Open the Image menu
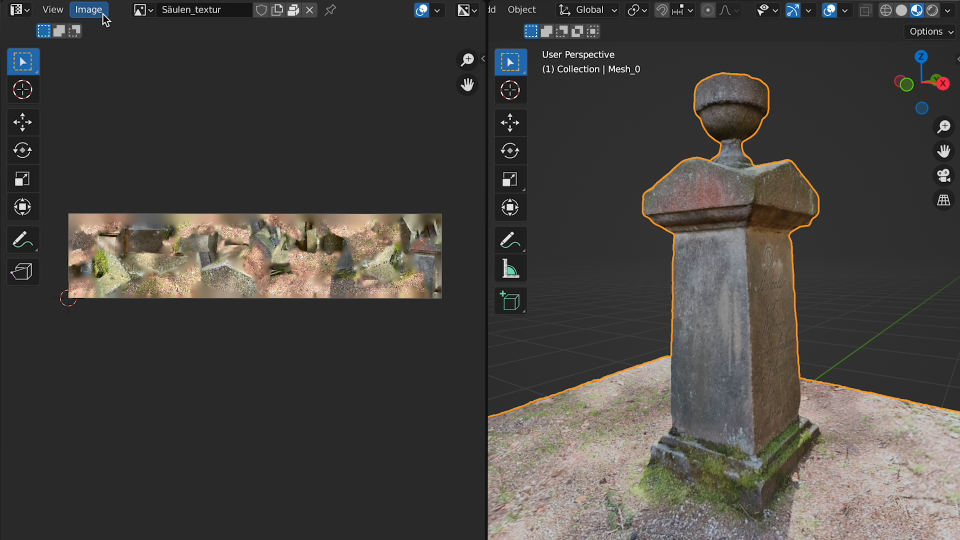Viewport: 960px width, 540px height. pyautogui.click(x=88, y=10)
